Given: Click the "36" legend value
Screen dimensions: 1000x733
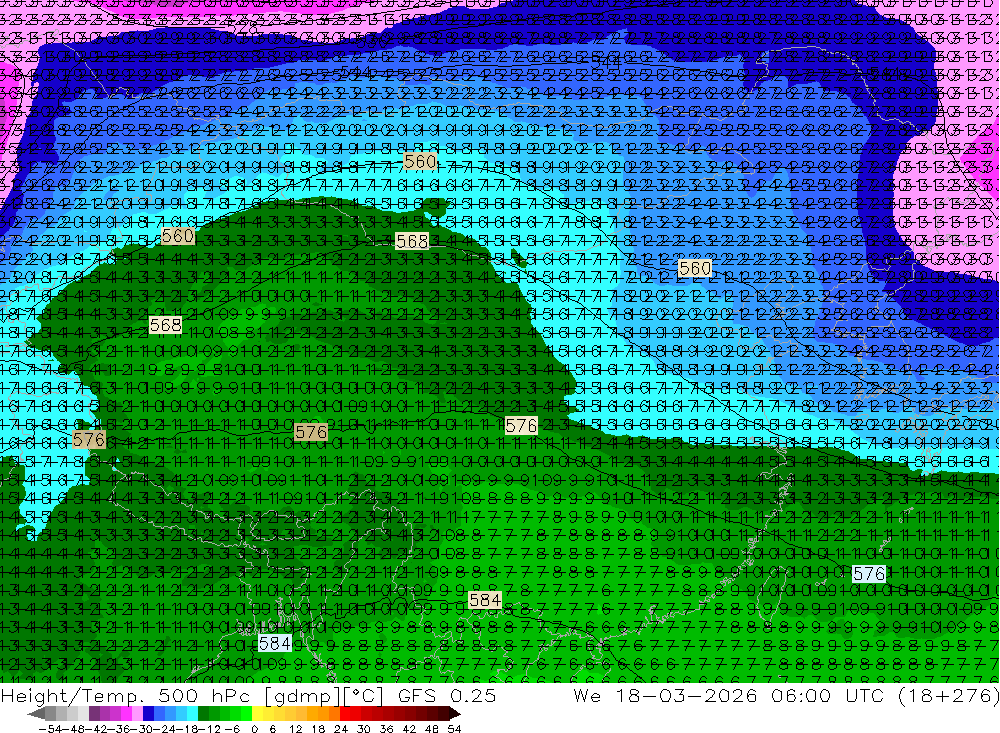Looking at the screenshot, I should 386,729.
